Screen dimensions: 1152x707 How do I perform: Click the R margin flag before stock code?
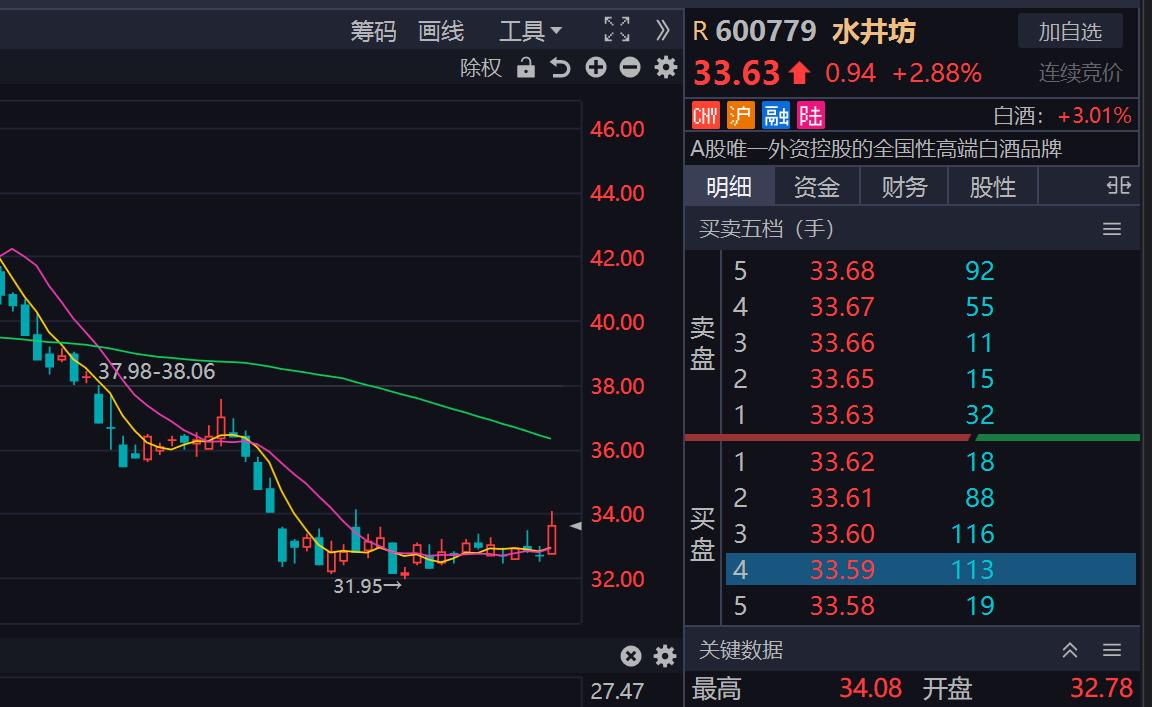(x=700, y=32)
